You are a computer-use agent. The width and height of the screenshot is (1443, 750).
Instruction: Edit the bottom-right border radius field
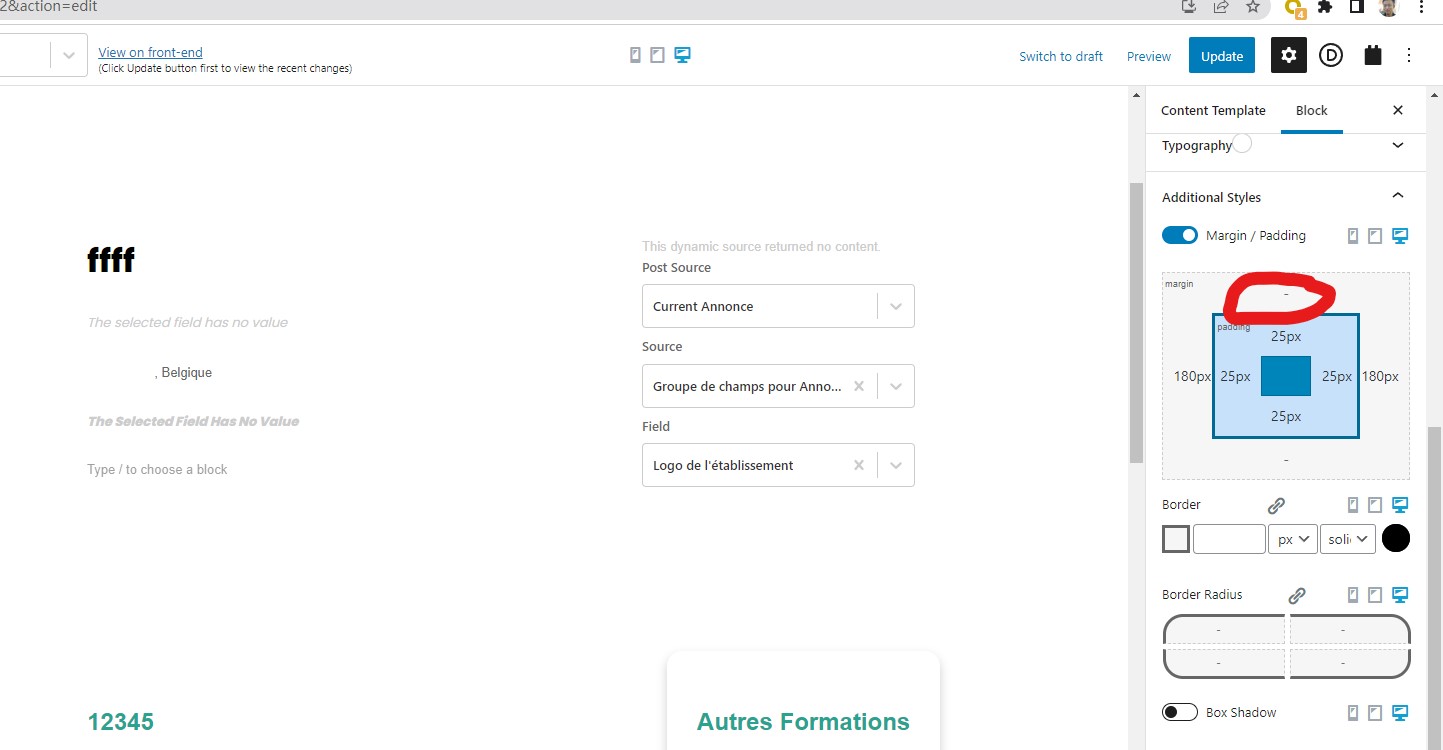1349,662
